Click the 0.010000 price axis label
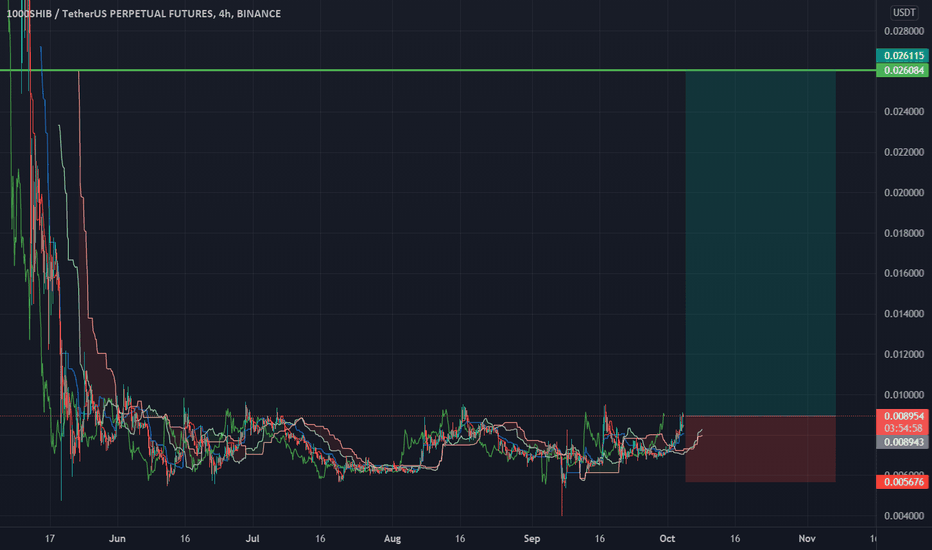This screenshot has height=550, width=932. coord(903,394)
